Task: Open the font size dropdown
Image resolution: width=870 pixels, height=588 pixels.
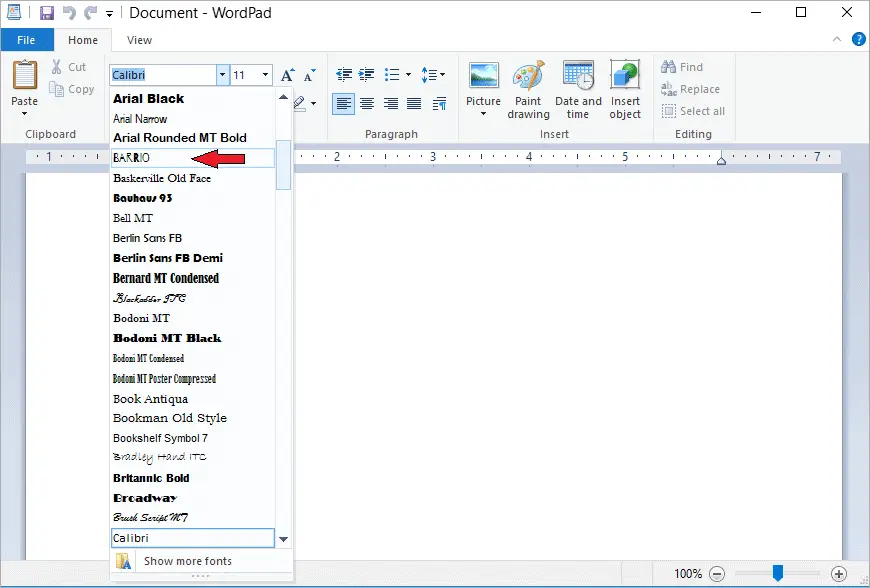Action: pyautogui.click(x=265, y=75)
